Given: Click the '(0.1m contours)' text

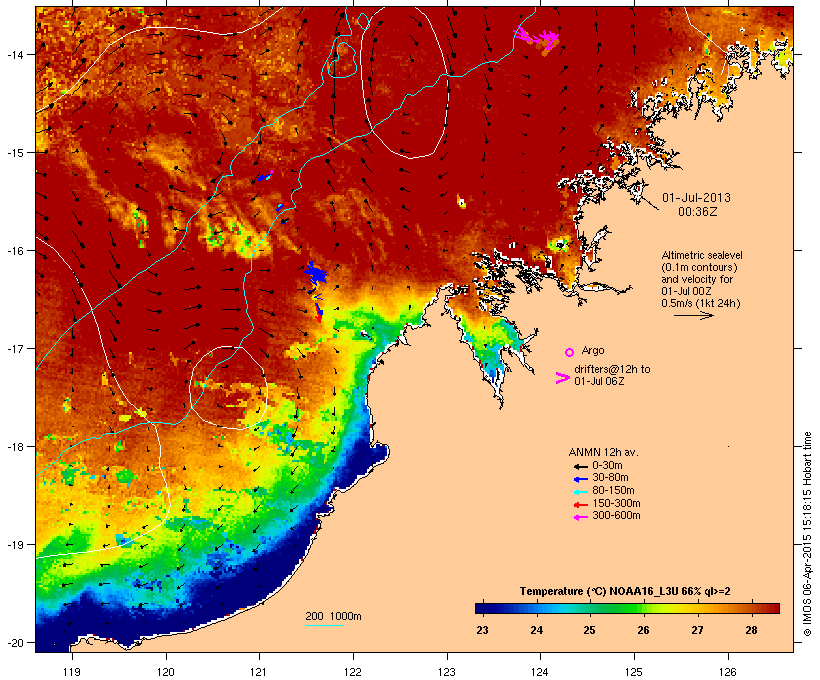Looking at the screenshot, I should [x=699, y=267].
